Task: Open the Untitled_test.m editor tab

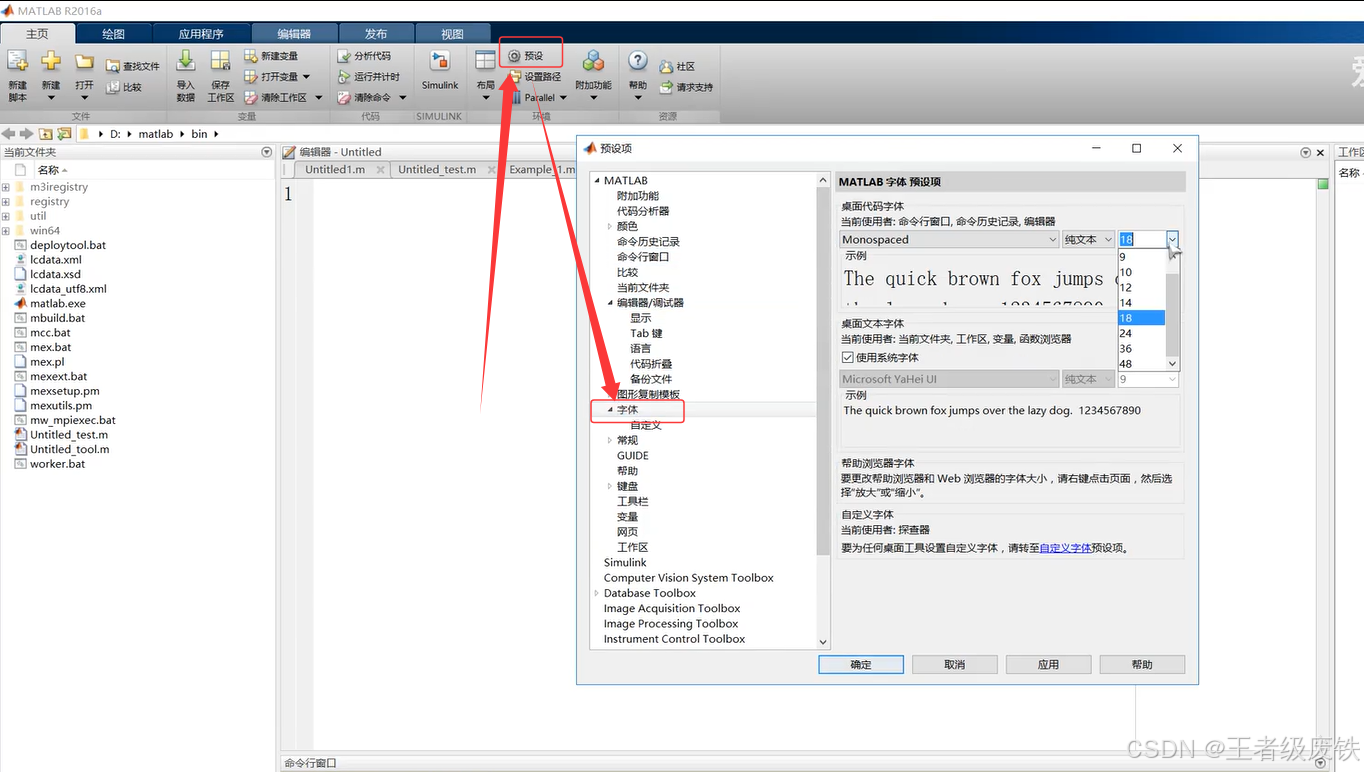Action: point(437,169)
